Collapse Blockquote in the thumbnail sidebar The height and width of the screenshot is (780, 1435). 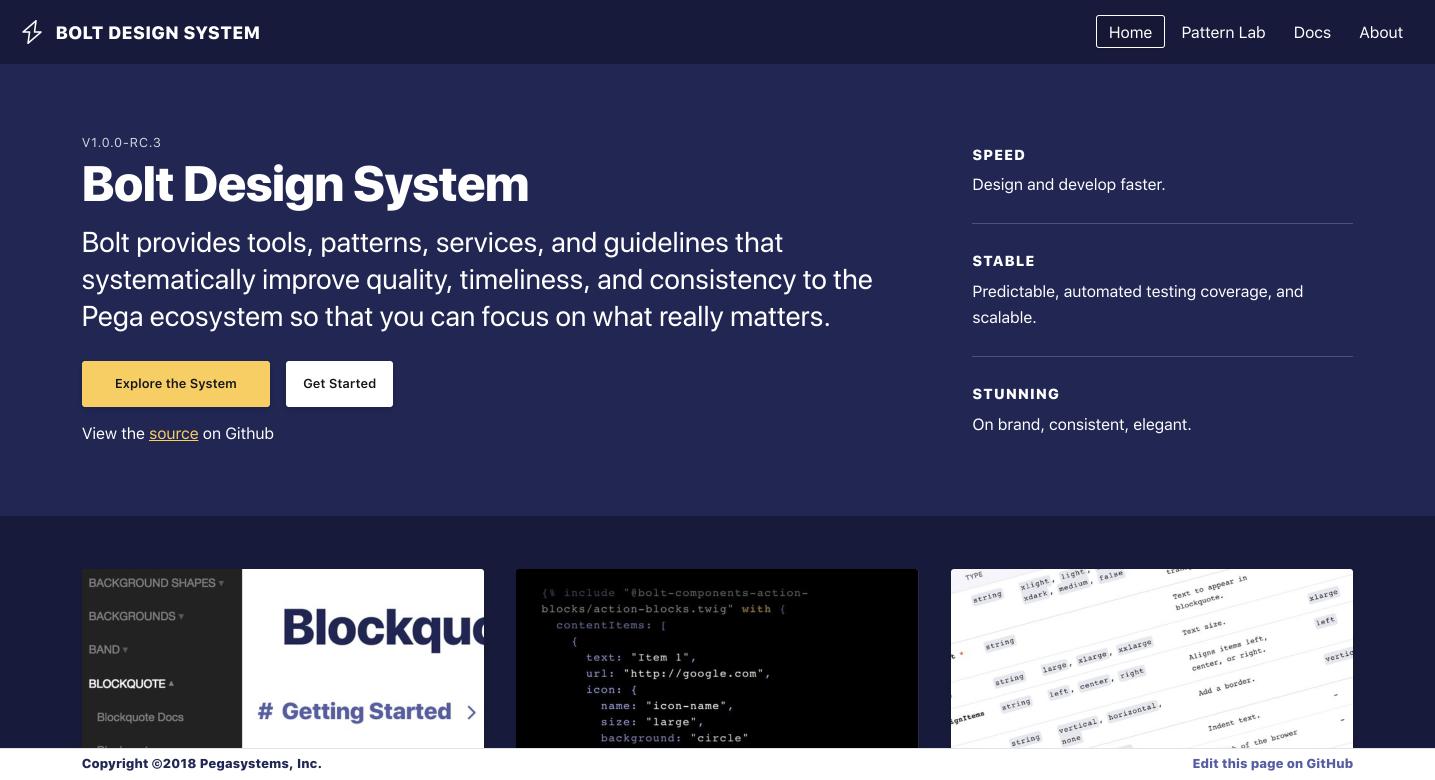click(131, 684)
